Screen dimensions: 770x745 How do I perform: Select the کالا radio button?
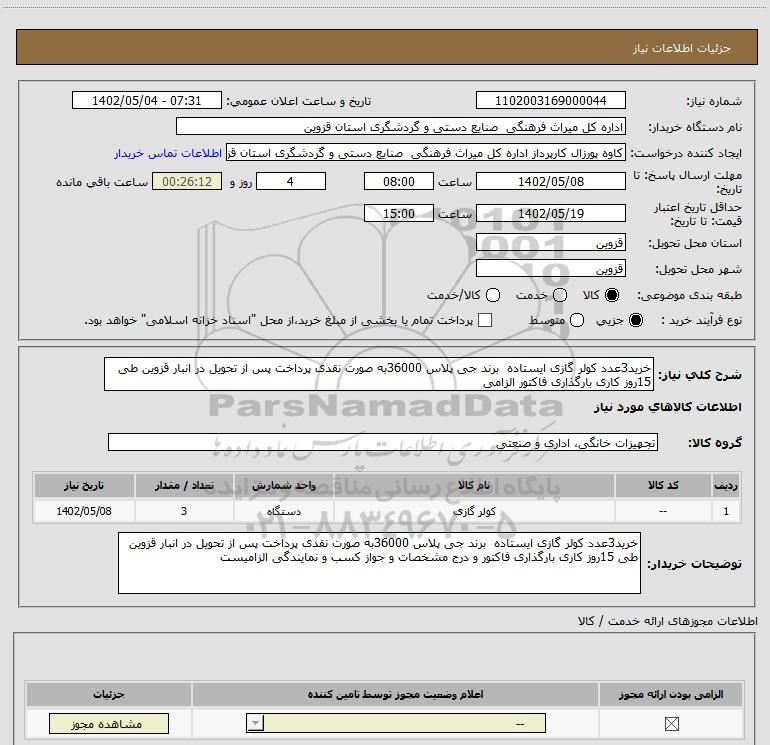[x=612, y=295]
